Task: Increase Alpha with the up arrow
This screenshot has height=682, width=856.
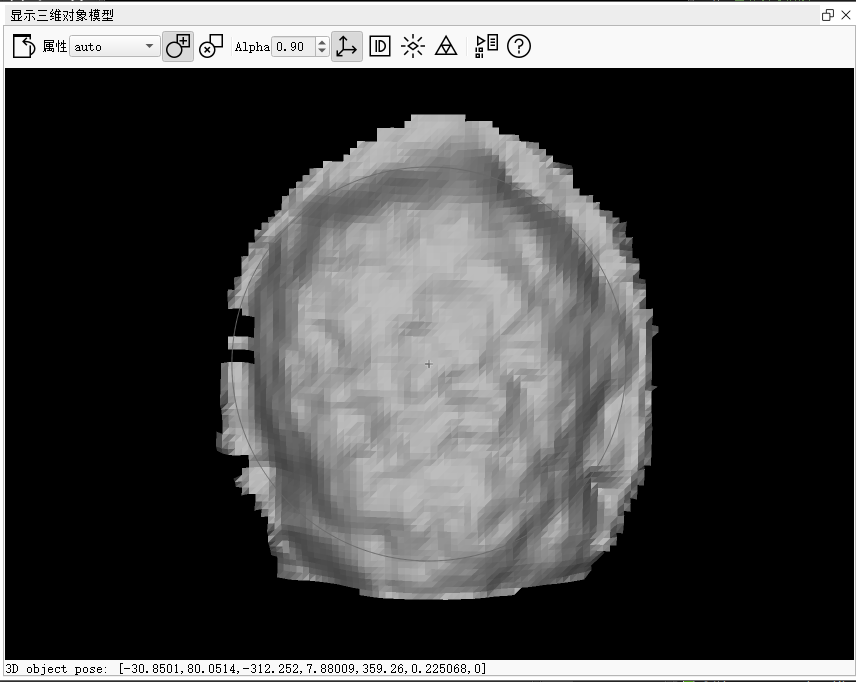Action: (321, 42)
